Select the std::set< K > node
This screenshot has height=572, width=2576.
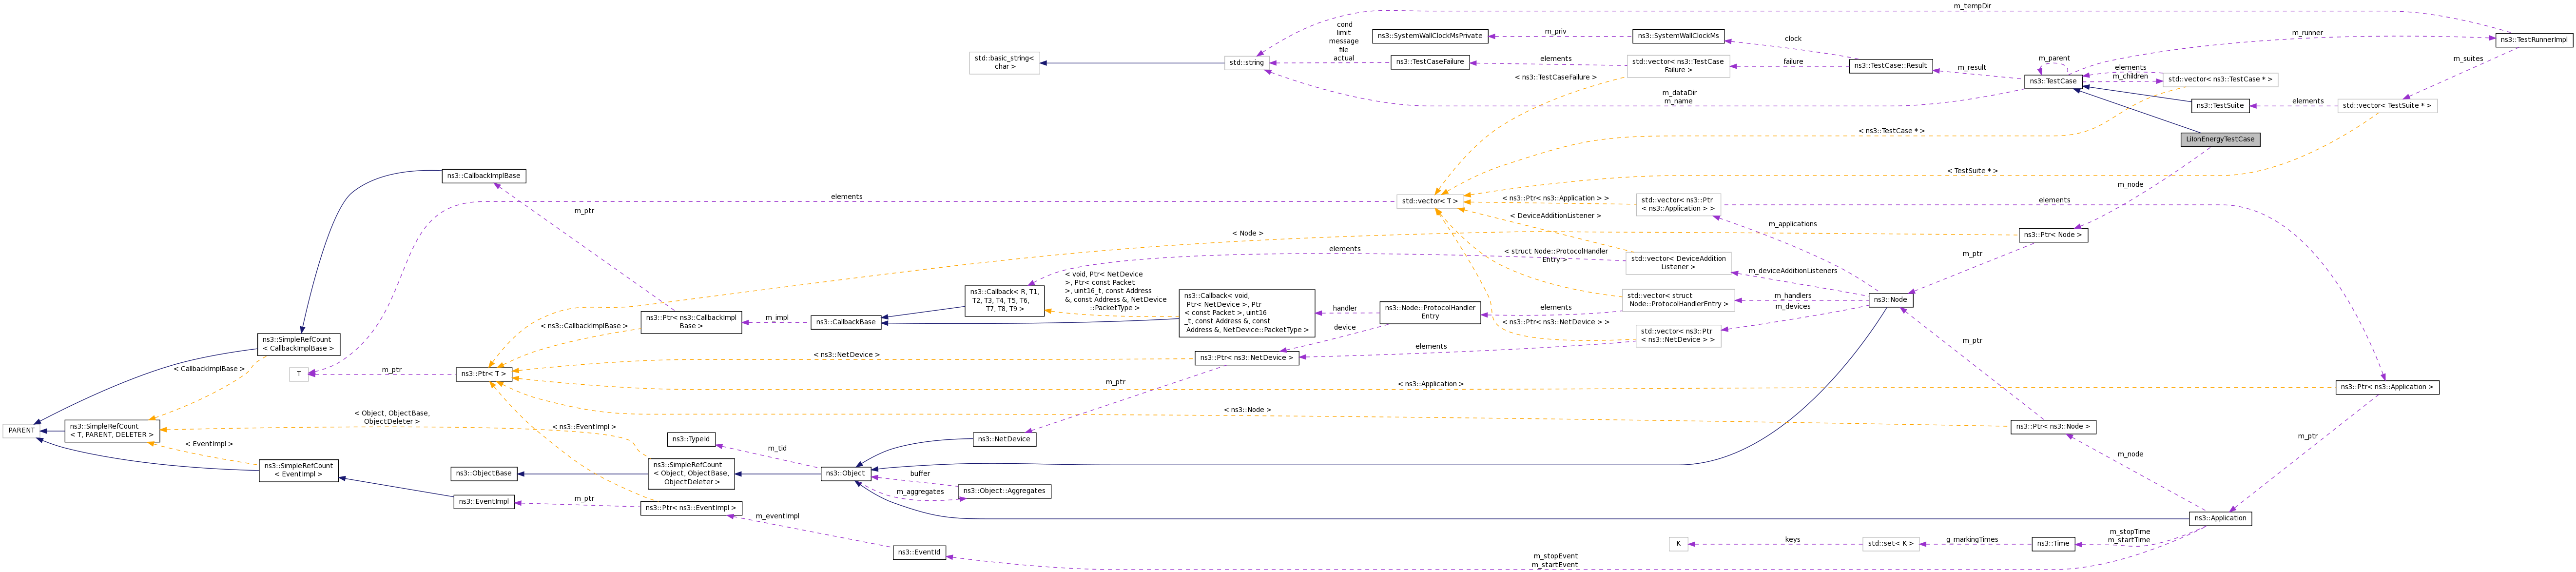tap(1890, 544)
